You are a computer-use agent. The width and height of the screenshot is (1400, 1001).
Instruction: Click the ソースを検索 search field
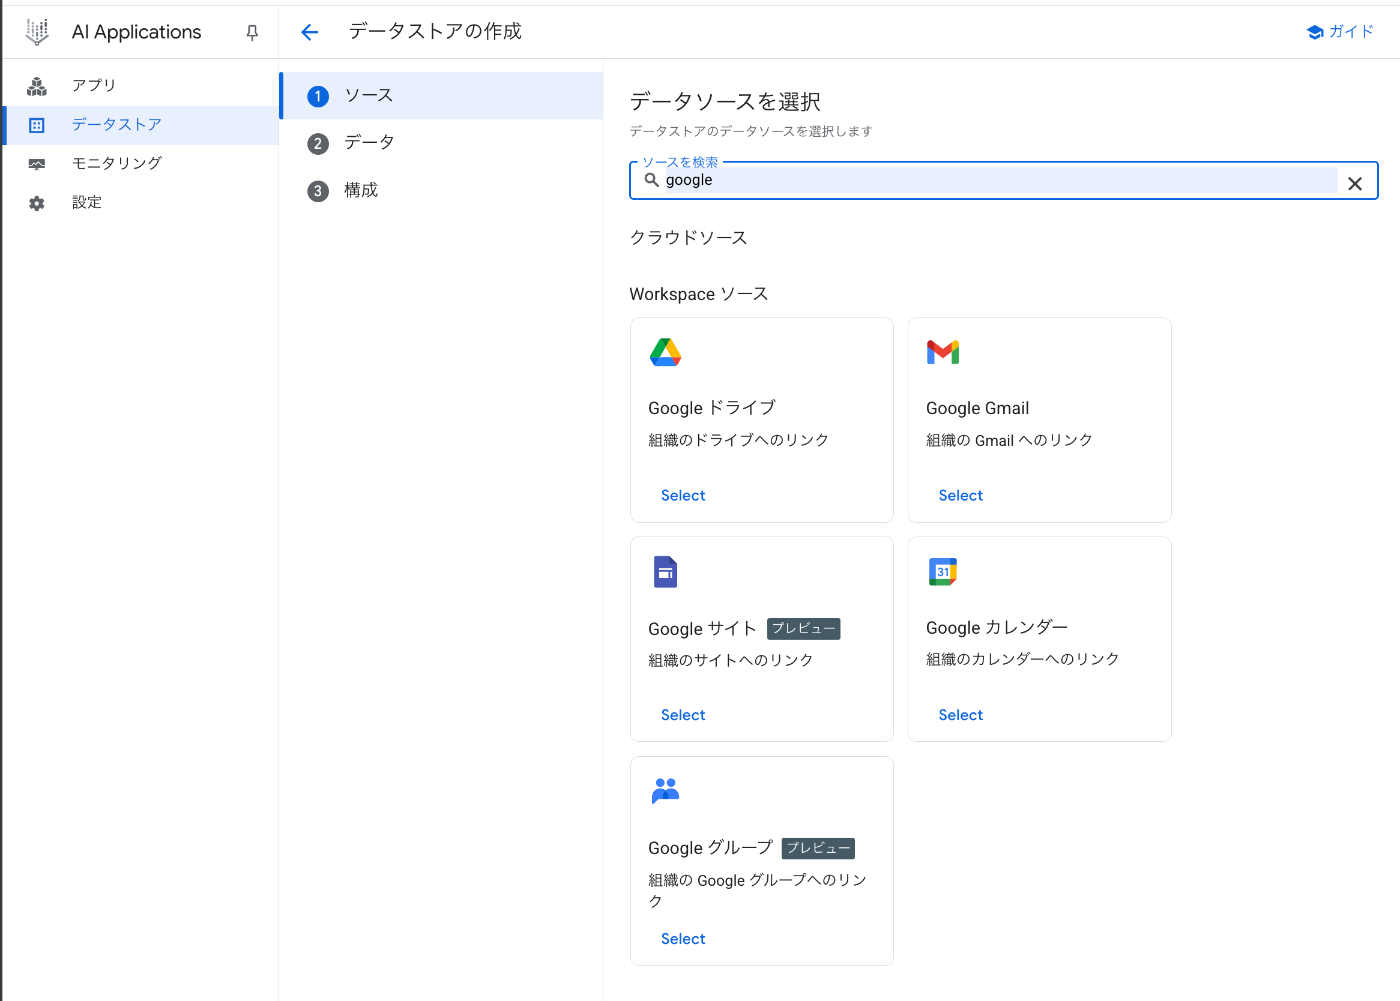coord(1003,181)
